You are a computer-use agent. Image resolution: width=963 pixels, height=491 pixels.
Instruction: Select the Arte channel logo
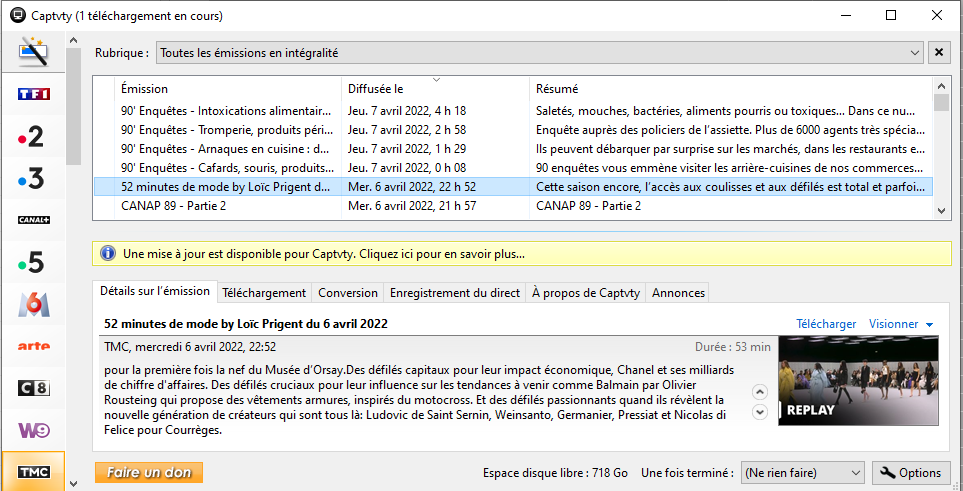(x=33, y=346)
